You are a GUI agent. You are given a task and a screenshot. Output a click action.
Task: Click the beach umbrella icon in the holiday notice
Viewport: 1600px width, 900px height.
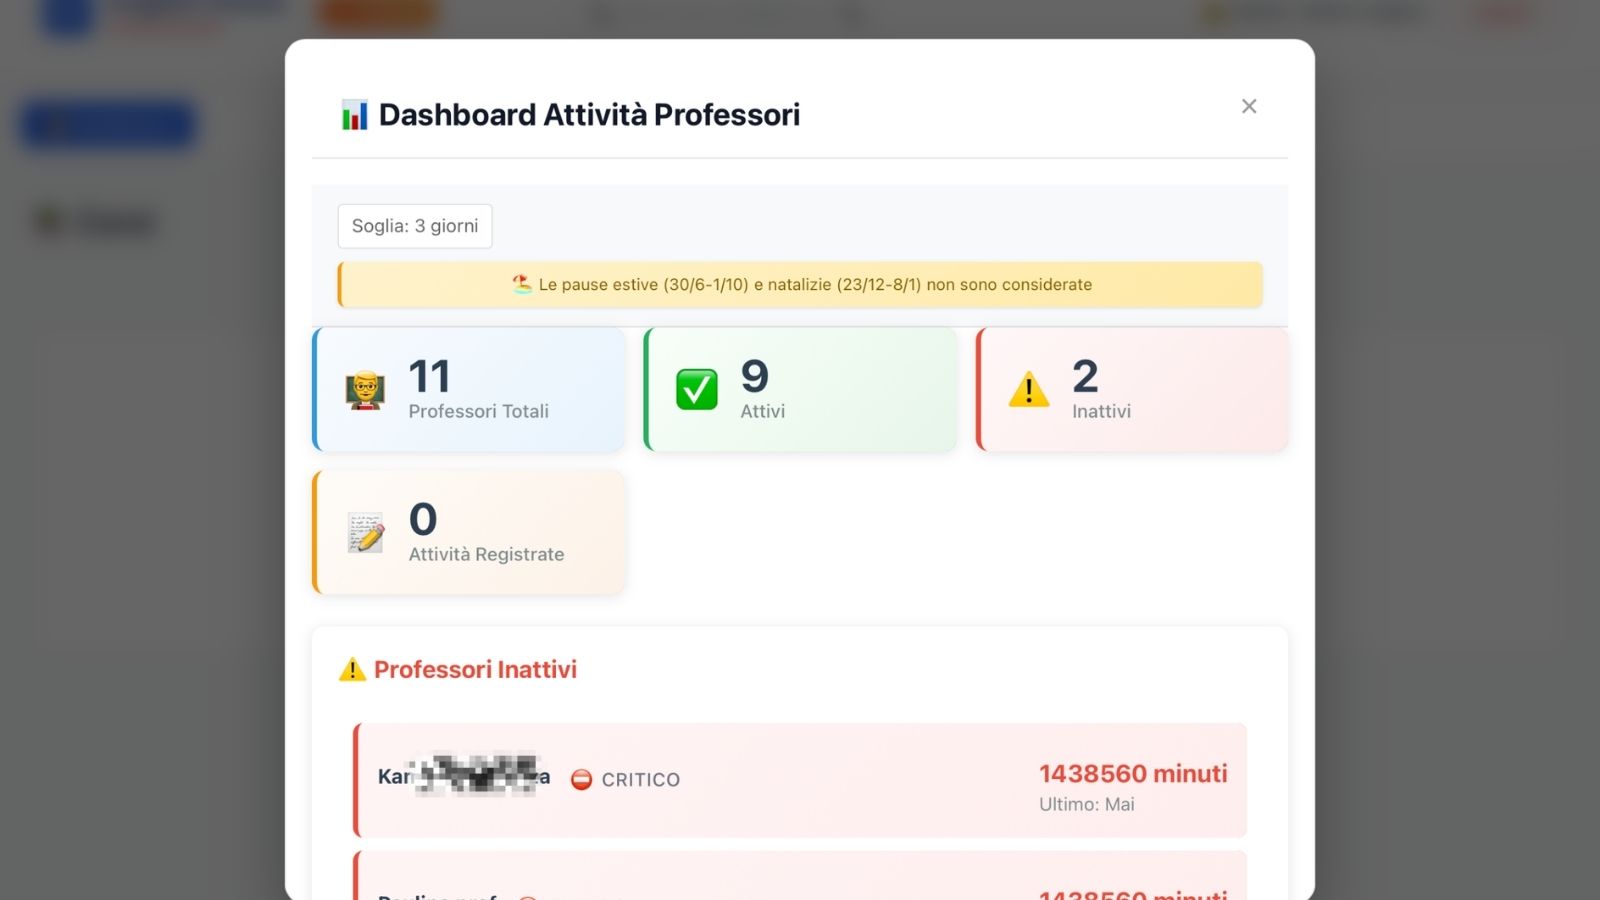(x=522, y=284)
